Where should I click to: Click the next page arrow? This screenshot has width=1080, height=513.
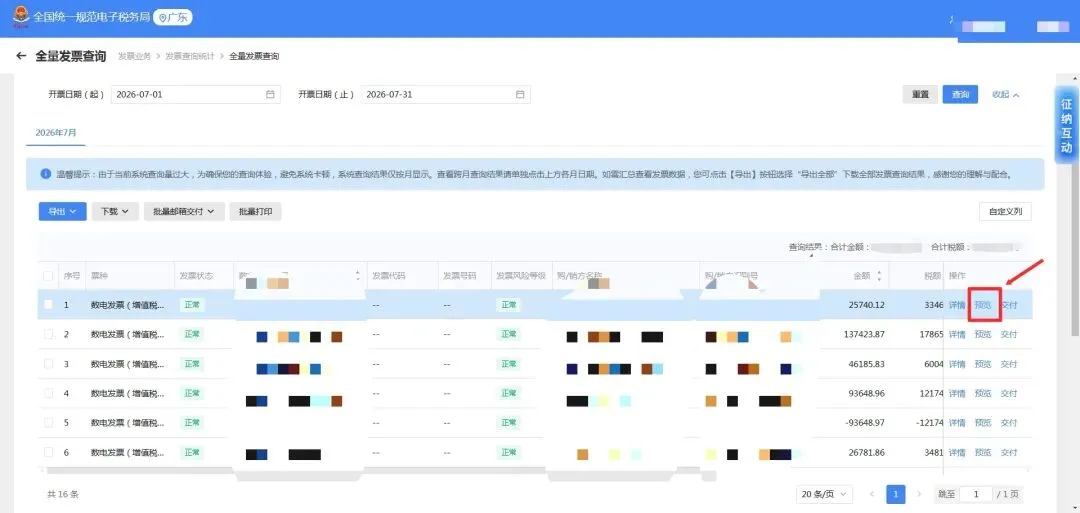918,494
